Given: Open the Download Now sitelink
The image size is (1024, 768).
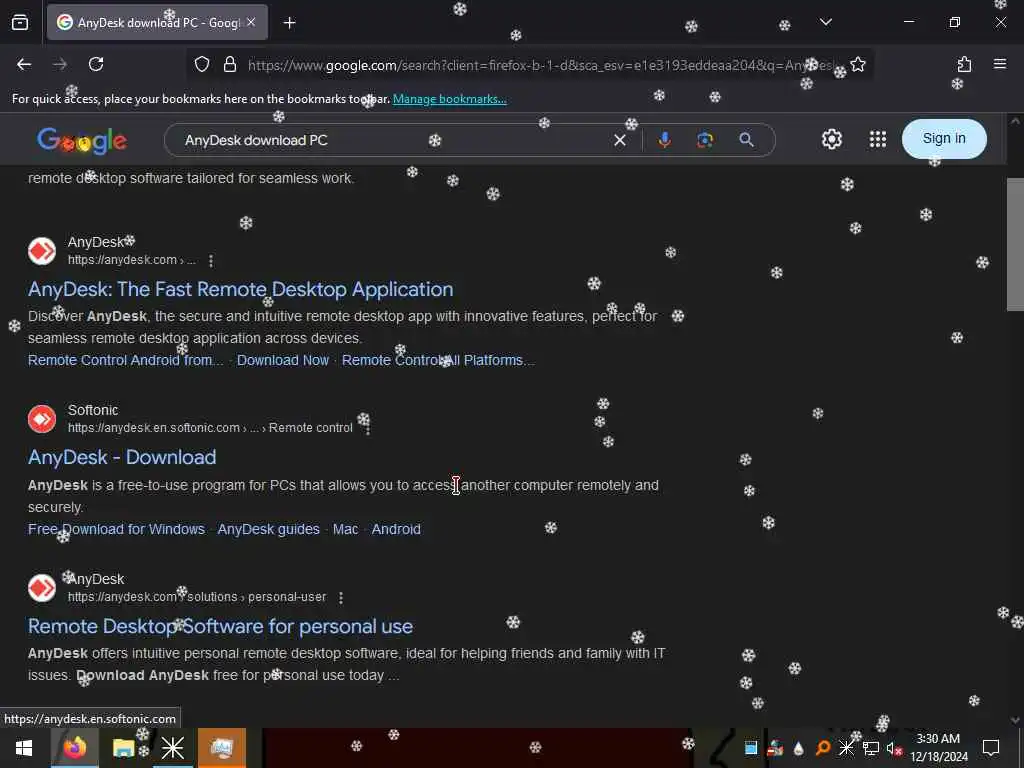Looking at the screenshot, I should (283, 360).
